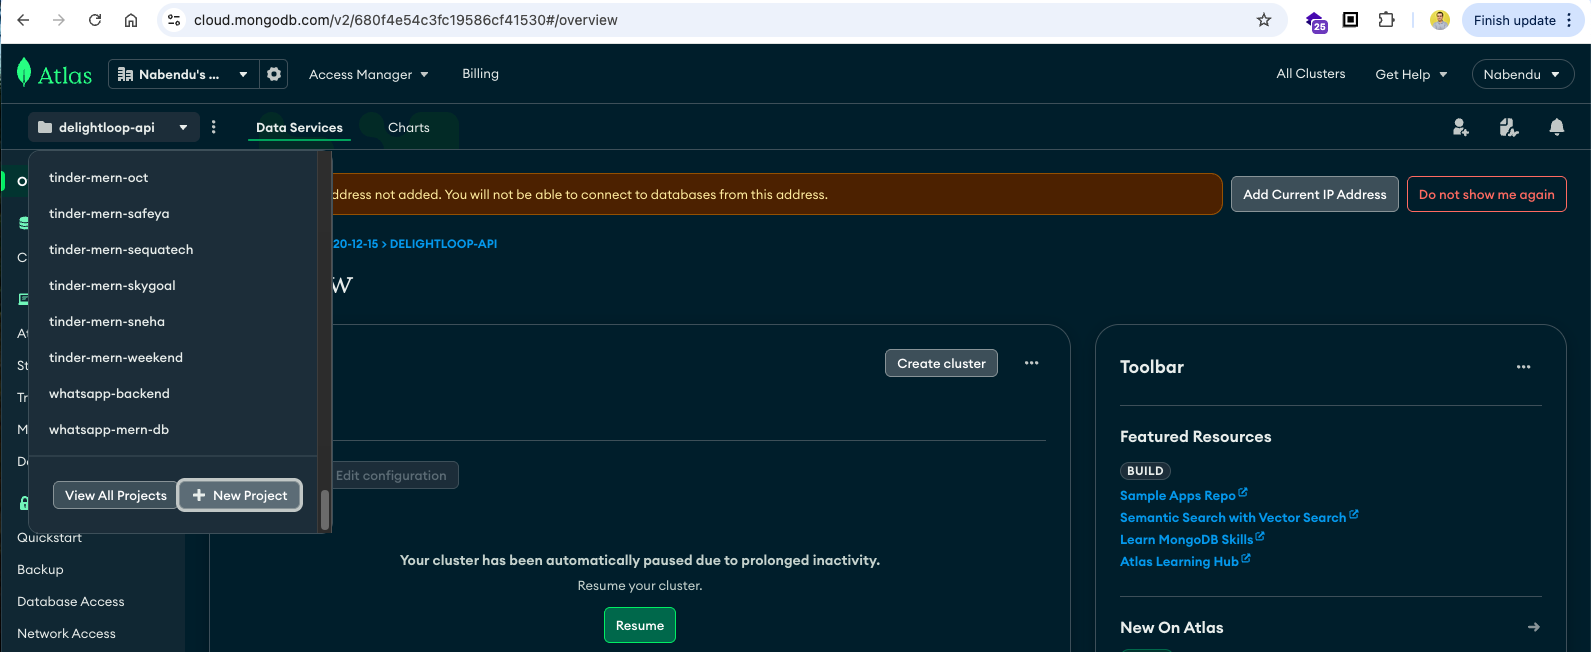Click invite user to project icon
The width and height of the screenshot is (1591, 652).
pos(1461,127)
